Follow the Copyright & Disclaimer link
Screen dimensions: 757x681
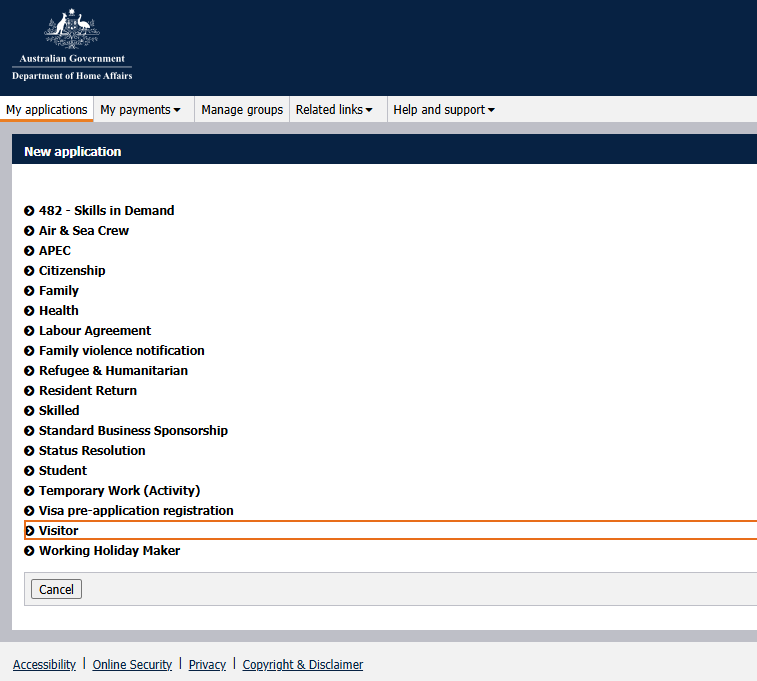302,665
